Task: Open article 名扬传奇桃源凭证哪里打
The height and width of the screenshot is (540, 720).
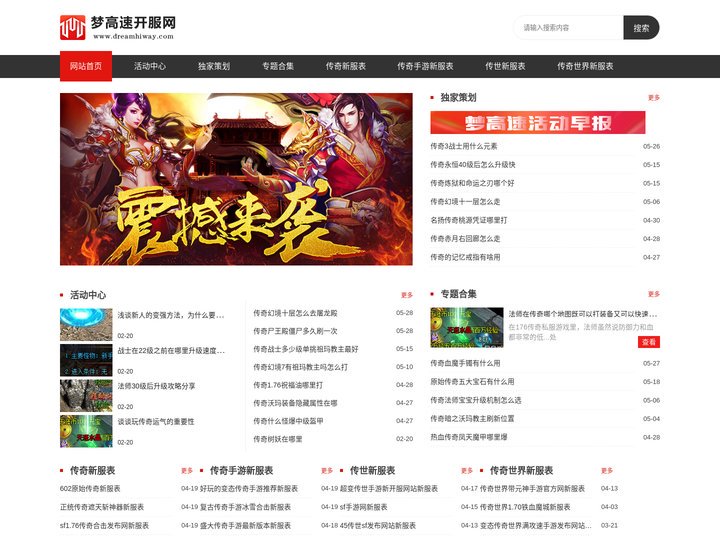Action: (469, 220)
